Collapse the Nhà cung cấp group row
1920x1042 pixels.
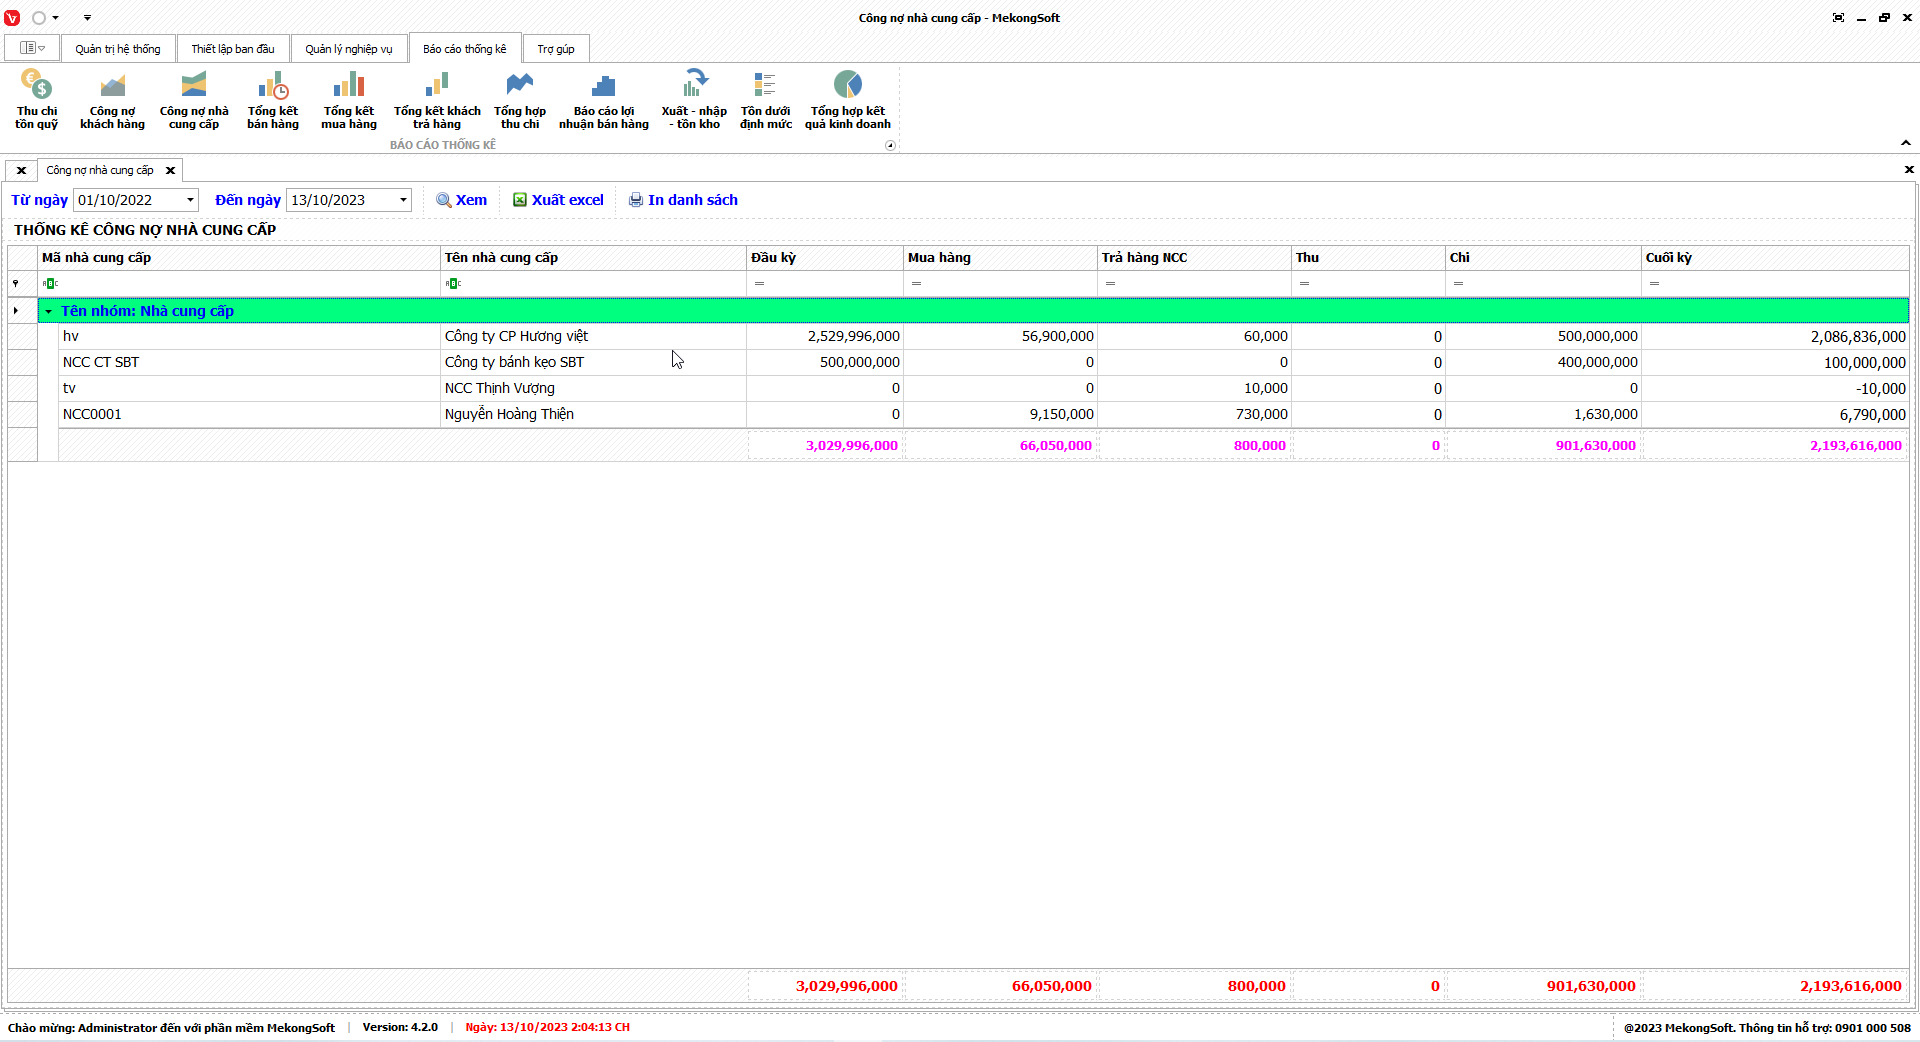pyautogui.click(x=48, y=311)
